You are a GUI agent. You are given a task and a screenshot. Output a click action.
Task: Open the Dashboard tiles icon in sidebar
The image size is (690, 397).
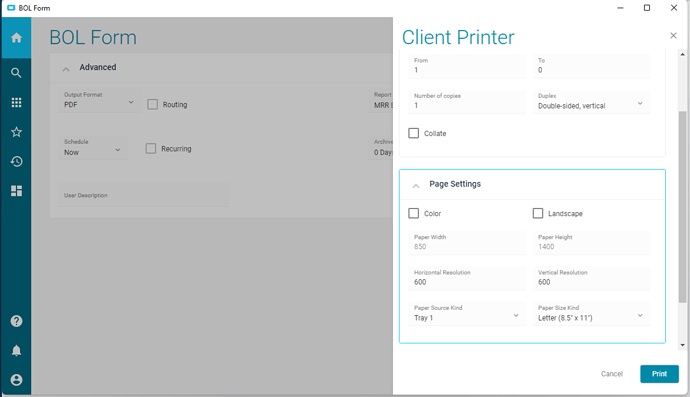click(16, 191)
